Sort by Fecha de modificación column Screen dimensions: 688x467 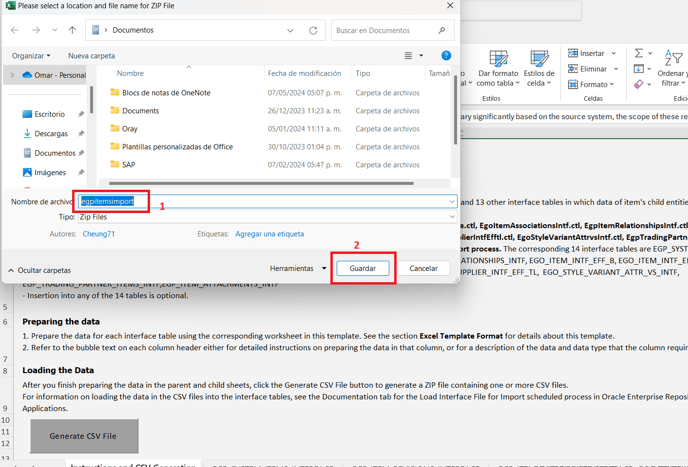point(304,73)
